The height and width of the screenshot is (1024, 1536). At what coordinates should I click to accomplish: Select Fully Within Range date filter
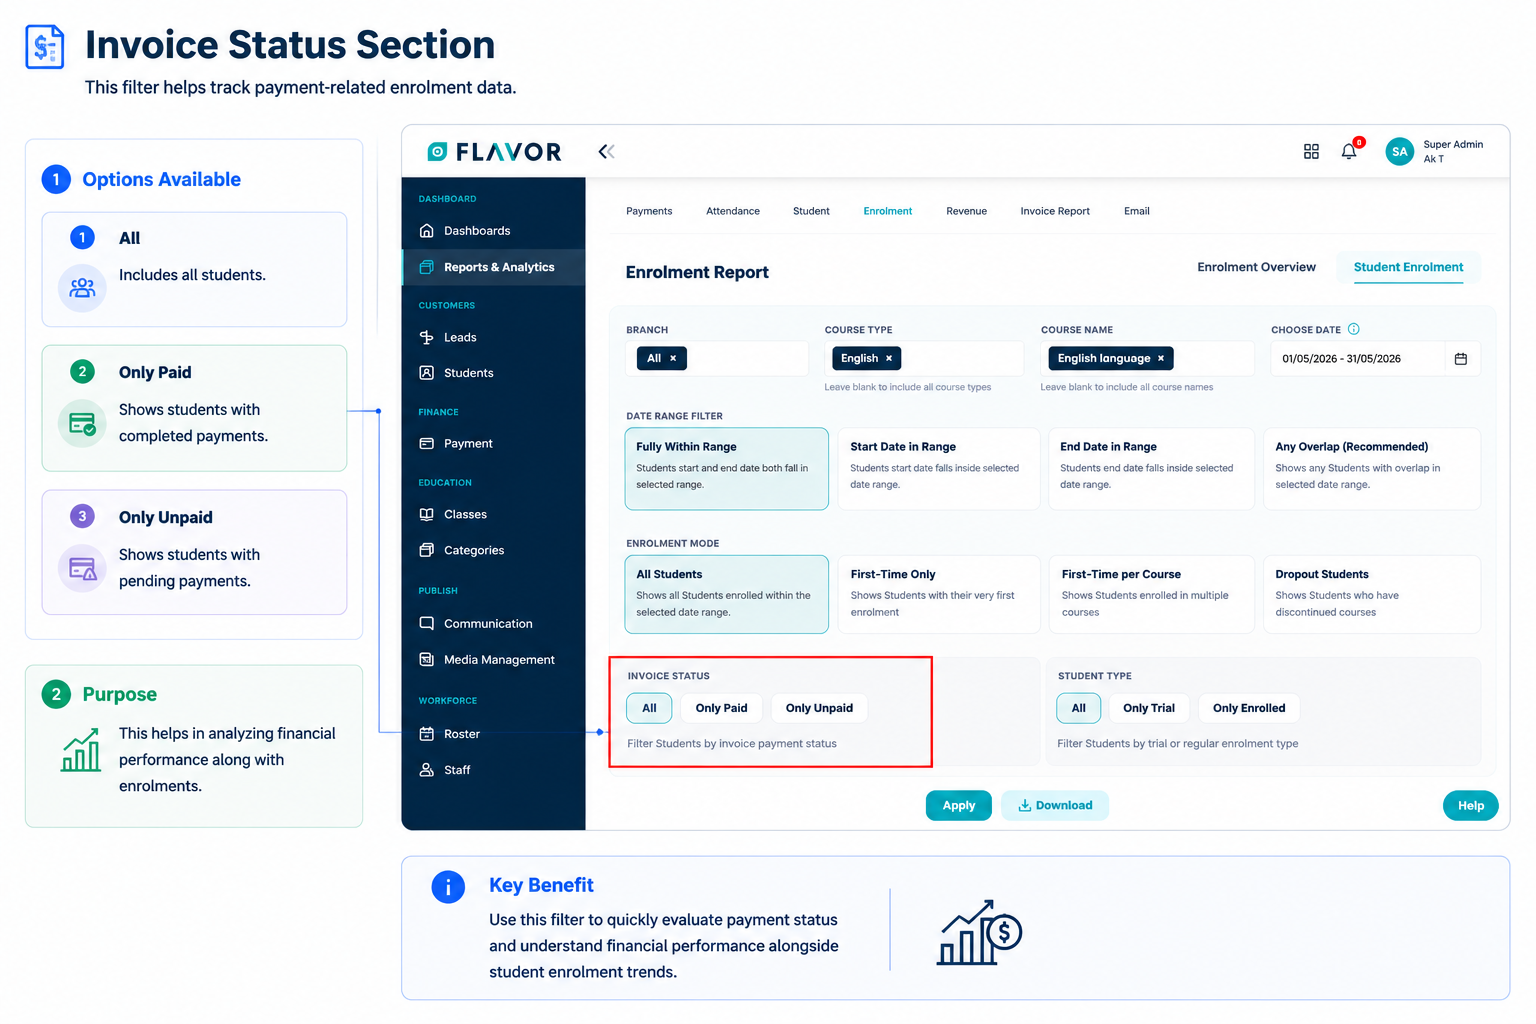[x=726, y=469]
